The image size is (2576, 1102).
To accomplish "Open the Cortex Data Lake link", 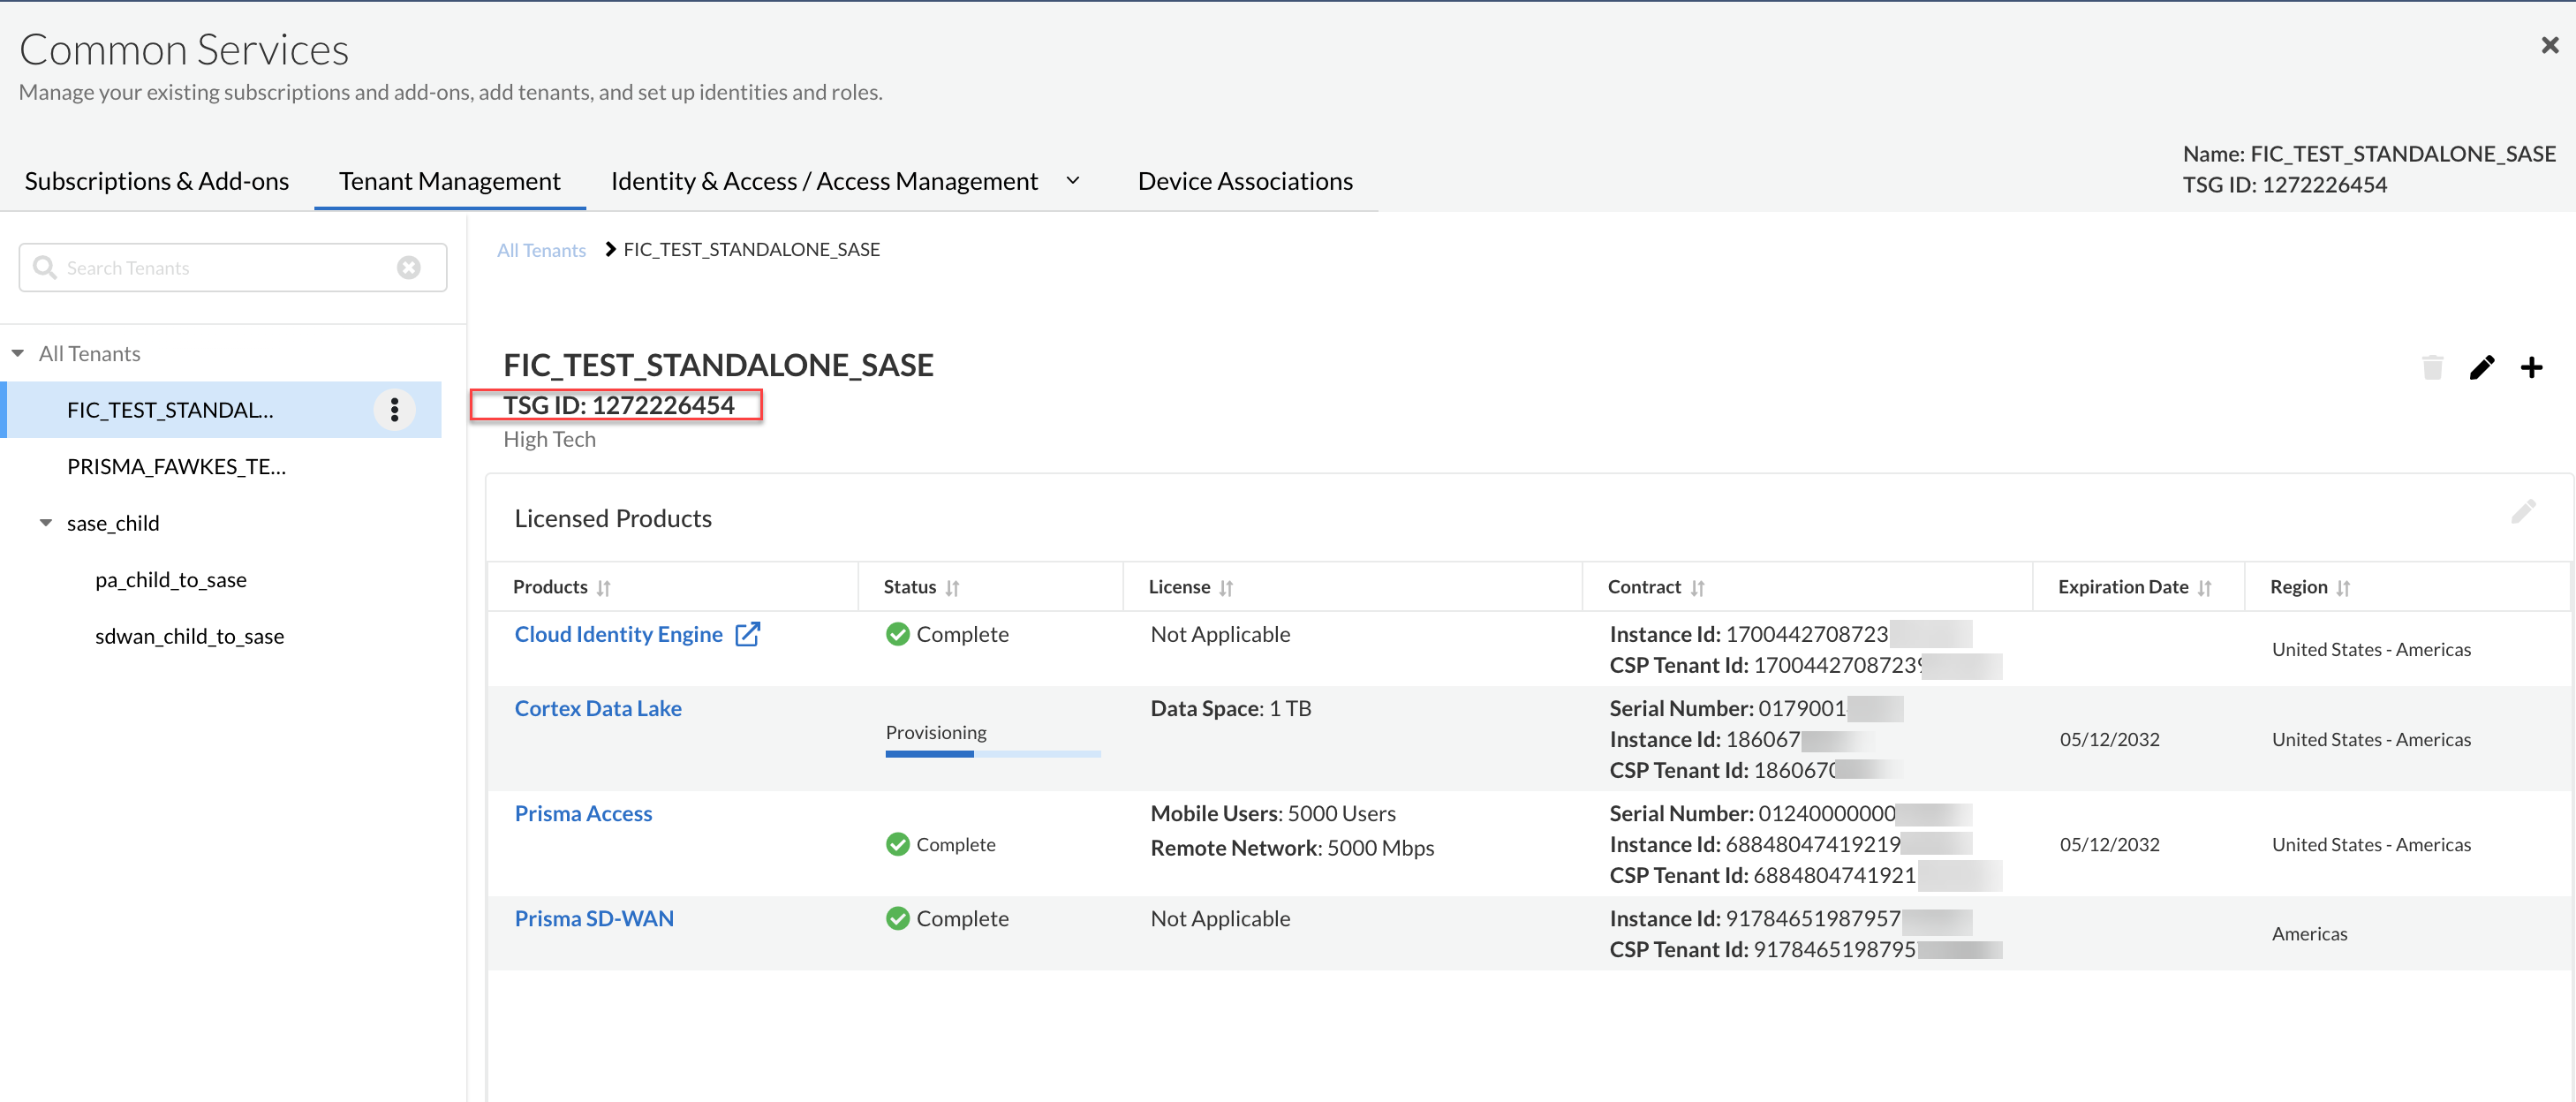I will pyautogui.click(x=597, y=708).
